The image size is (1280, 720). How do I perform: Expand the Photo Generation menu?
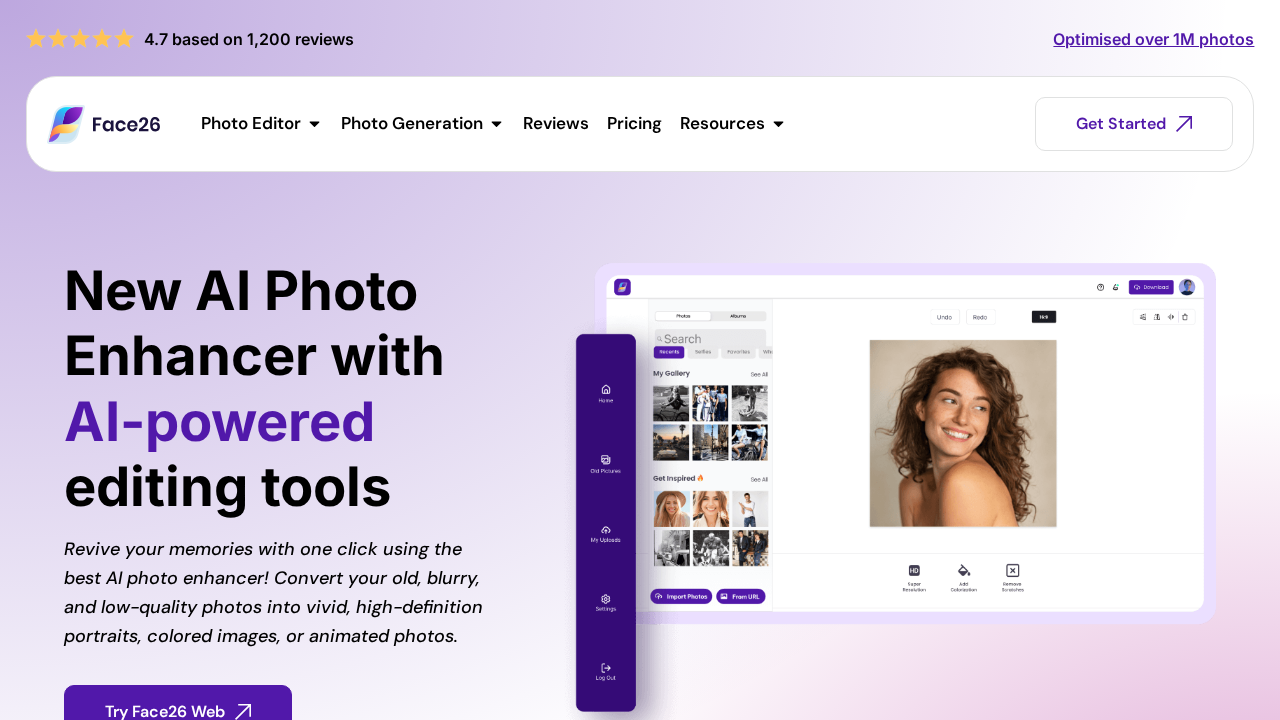pos(420,123)
